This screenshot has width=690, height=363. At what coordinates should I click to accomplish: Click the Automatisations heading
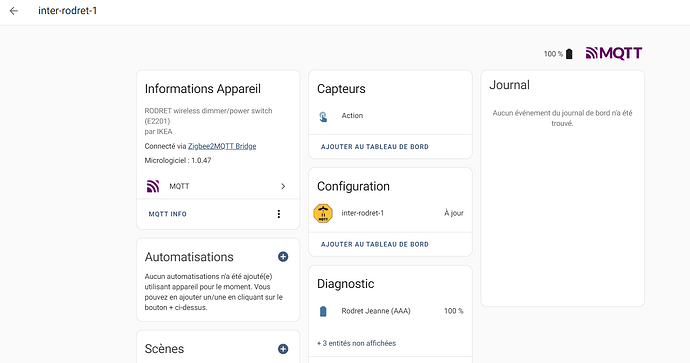tap(189, 257)
